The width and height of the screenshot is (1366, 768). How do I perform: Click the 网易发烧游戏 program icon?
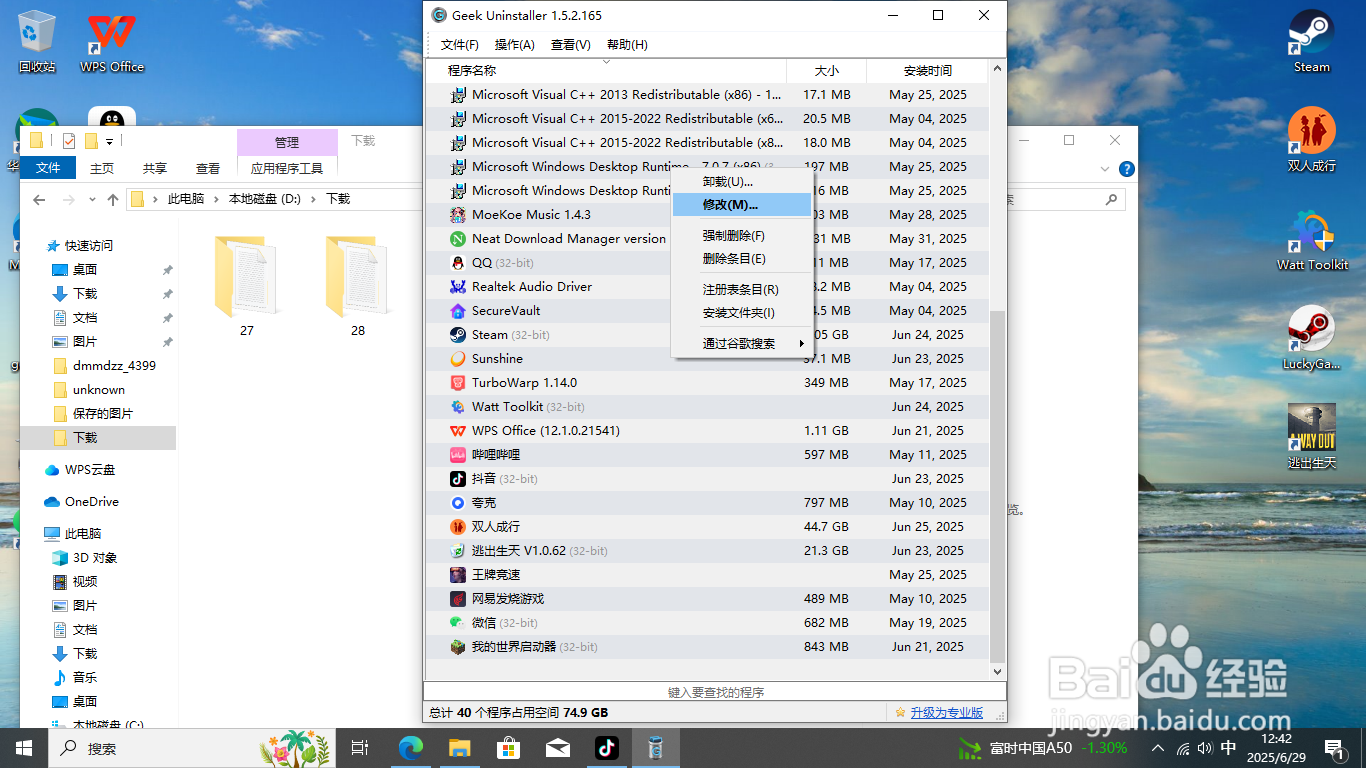[457, 599]
